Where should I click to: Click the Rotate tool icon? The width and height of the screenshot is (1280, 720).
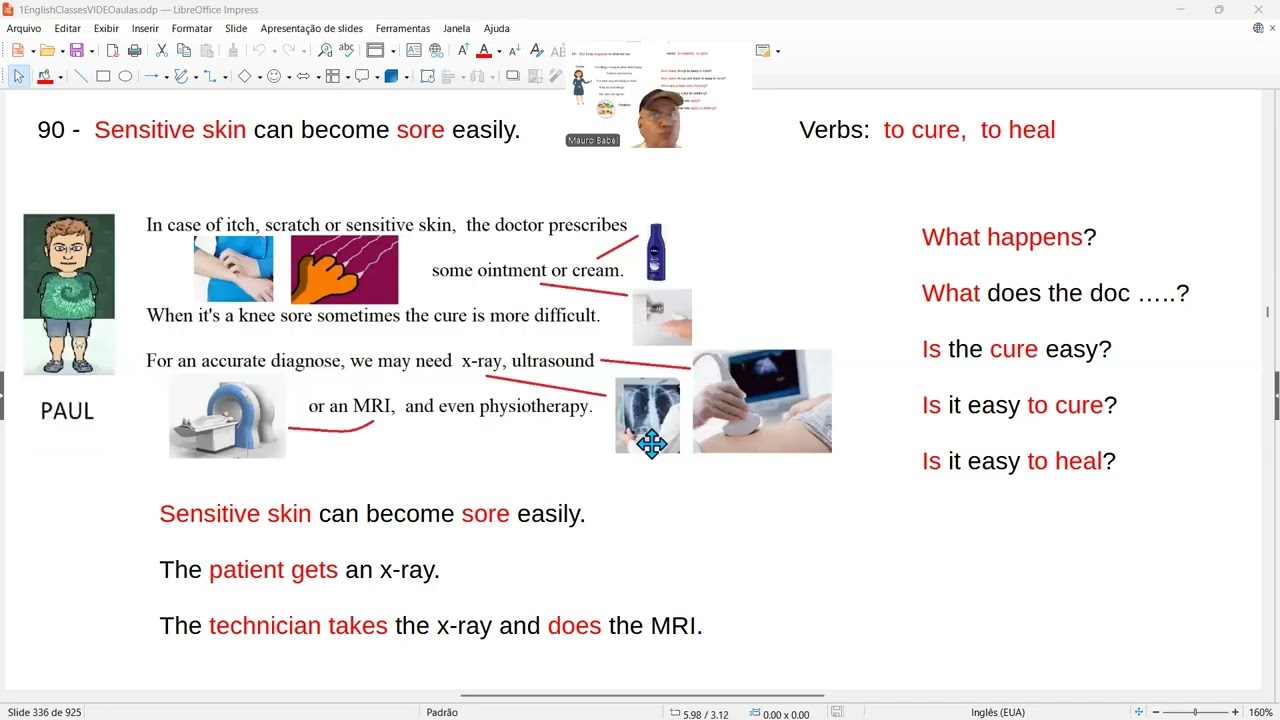(x=427, y=76)
